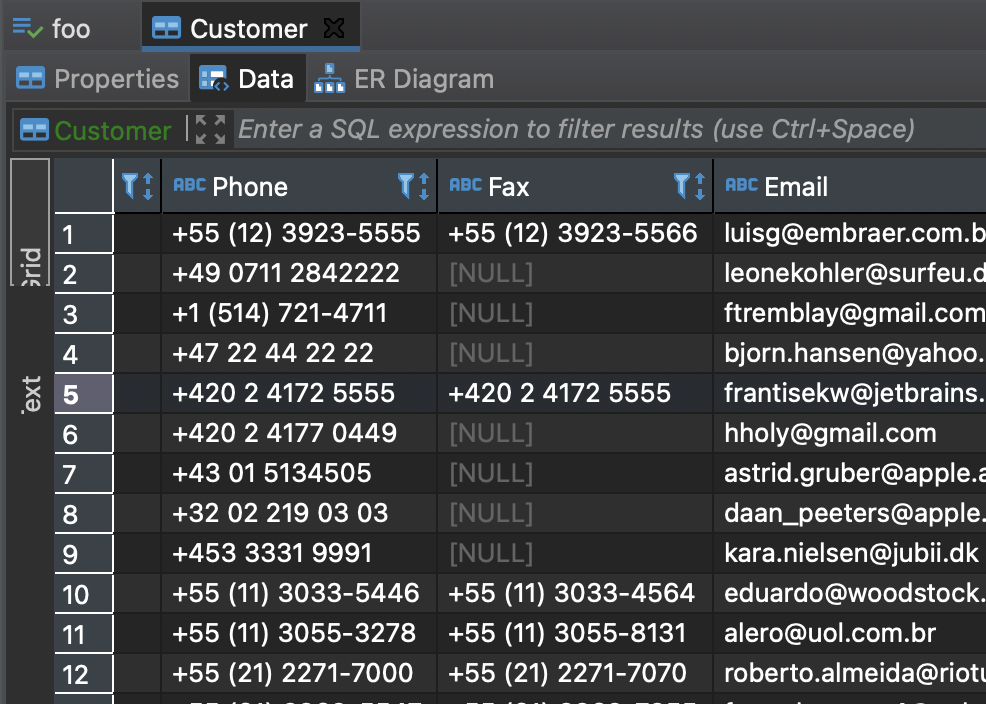Focus the SQL filter expression field
Viewport: 986px width, 704px height.
tap(610, 129)
